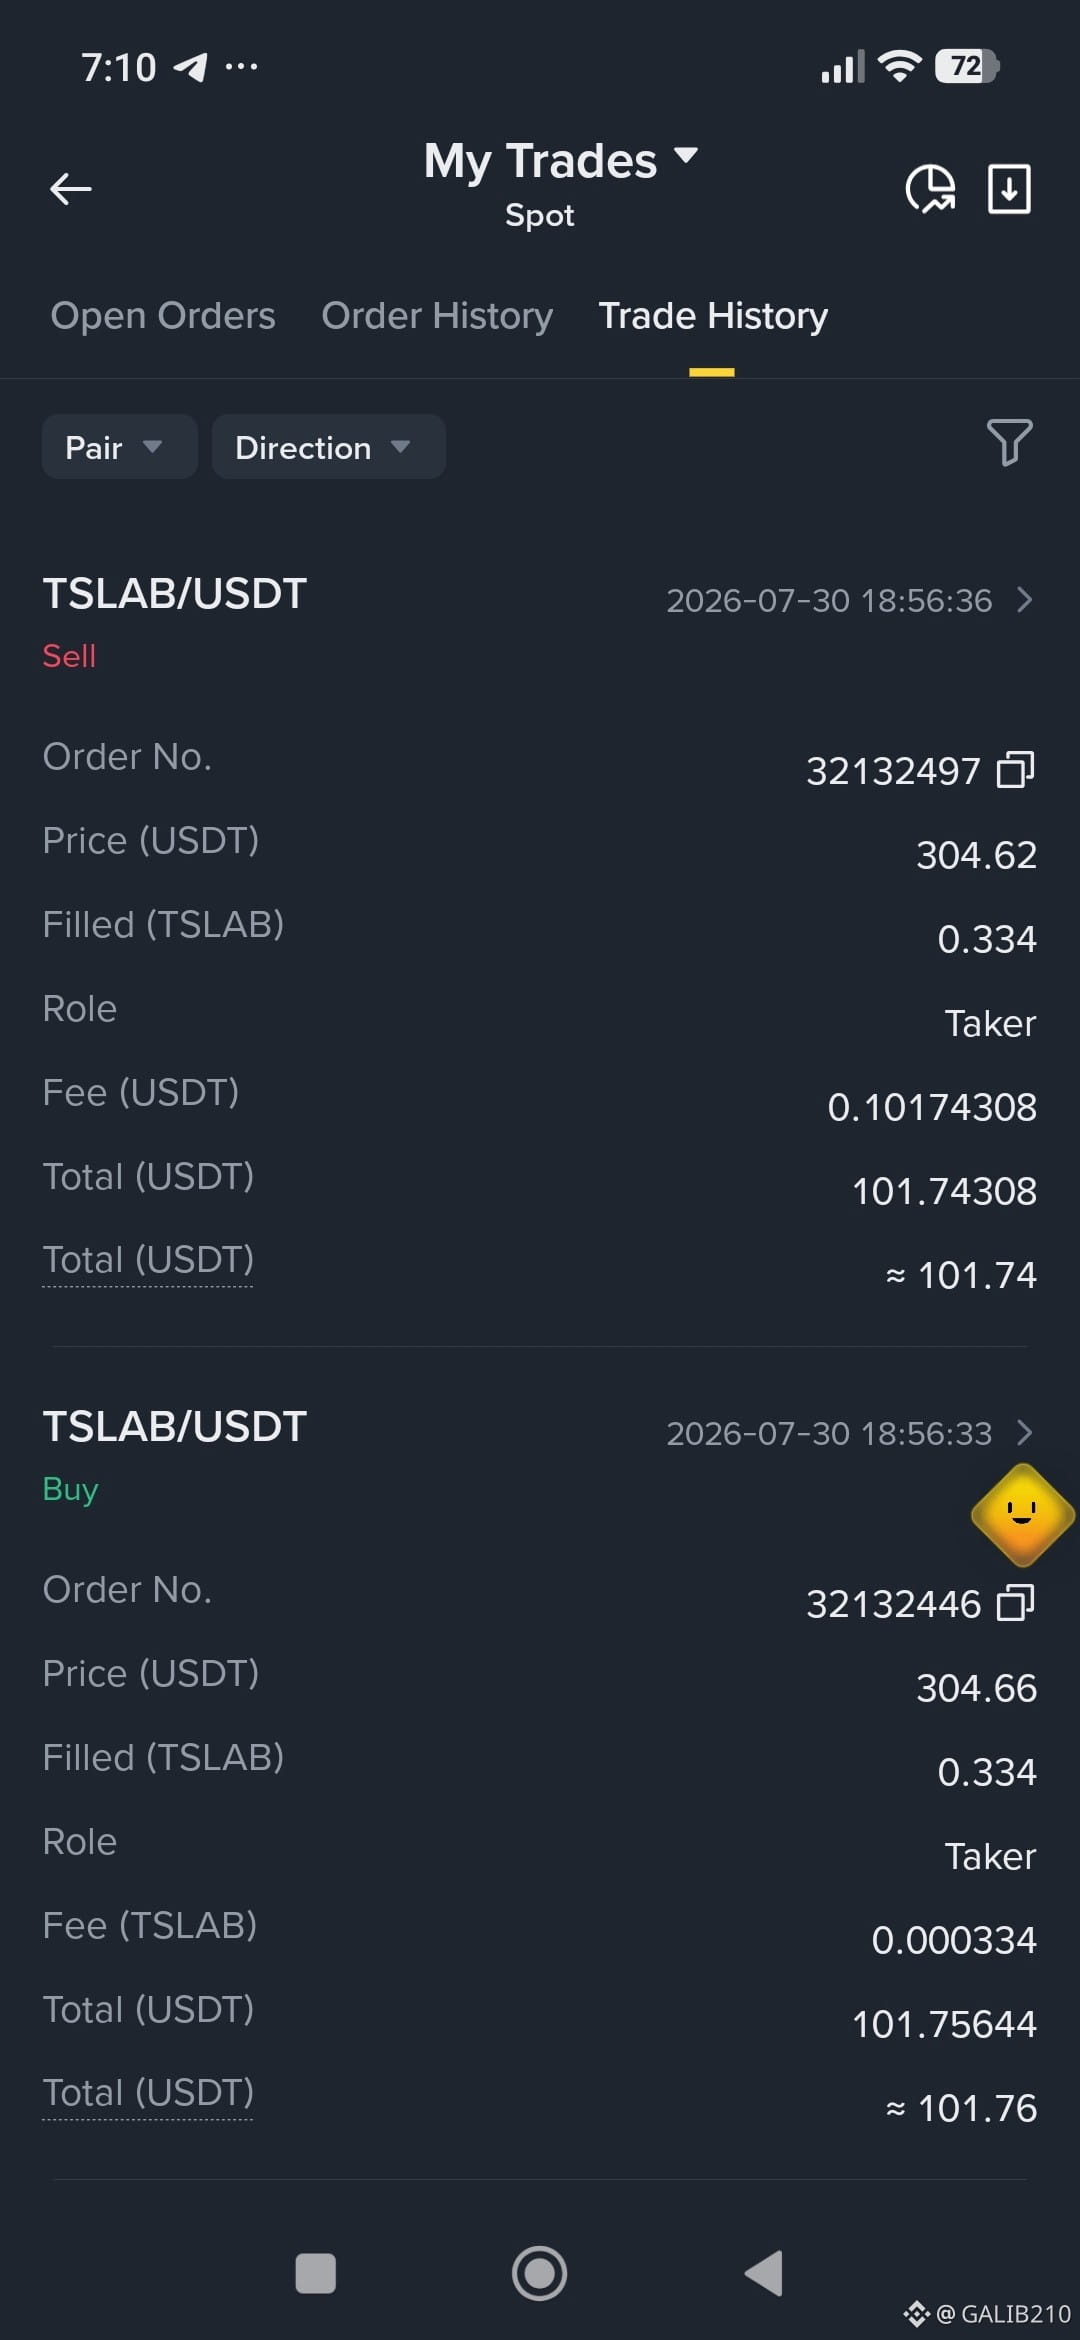The height and width of the screenshot is (2340, 1080).
Task: Tap the back arrow icon
Action: click(x=70, y=188)
